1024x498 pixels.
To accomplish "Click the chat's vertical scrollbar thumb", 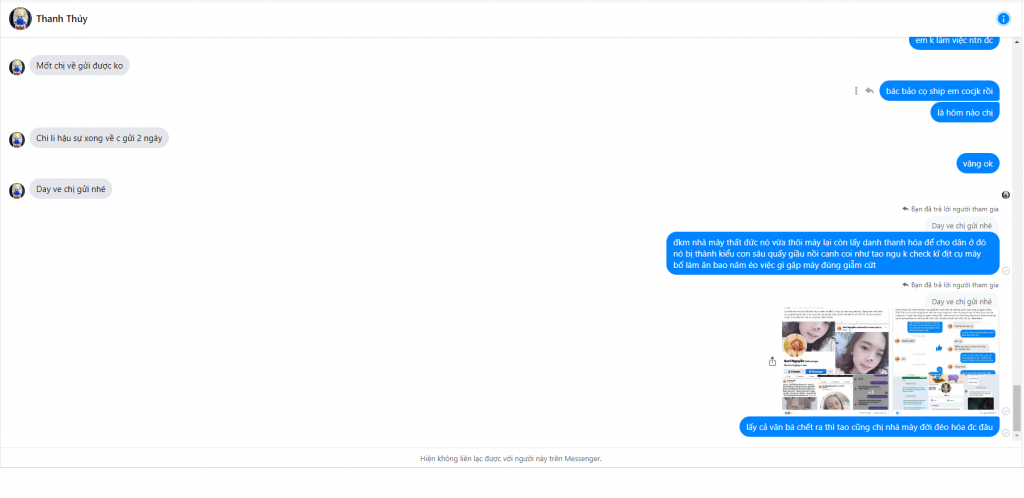I will coord(1016,407).
